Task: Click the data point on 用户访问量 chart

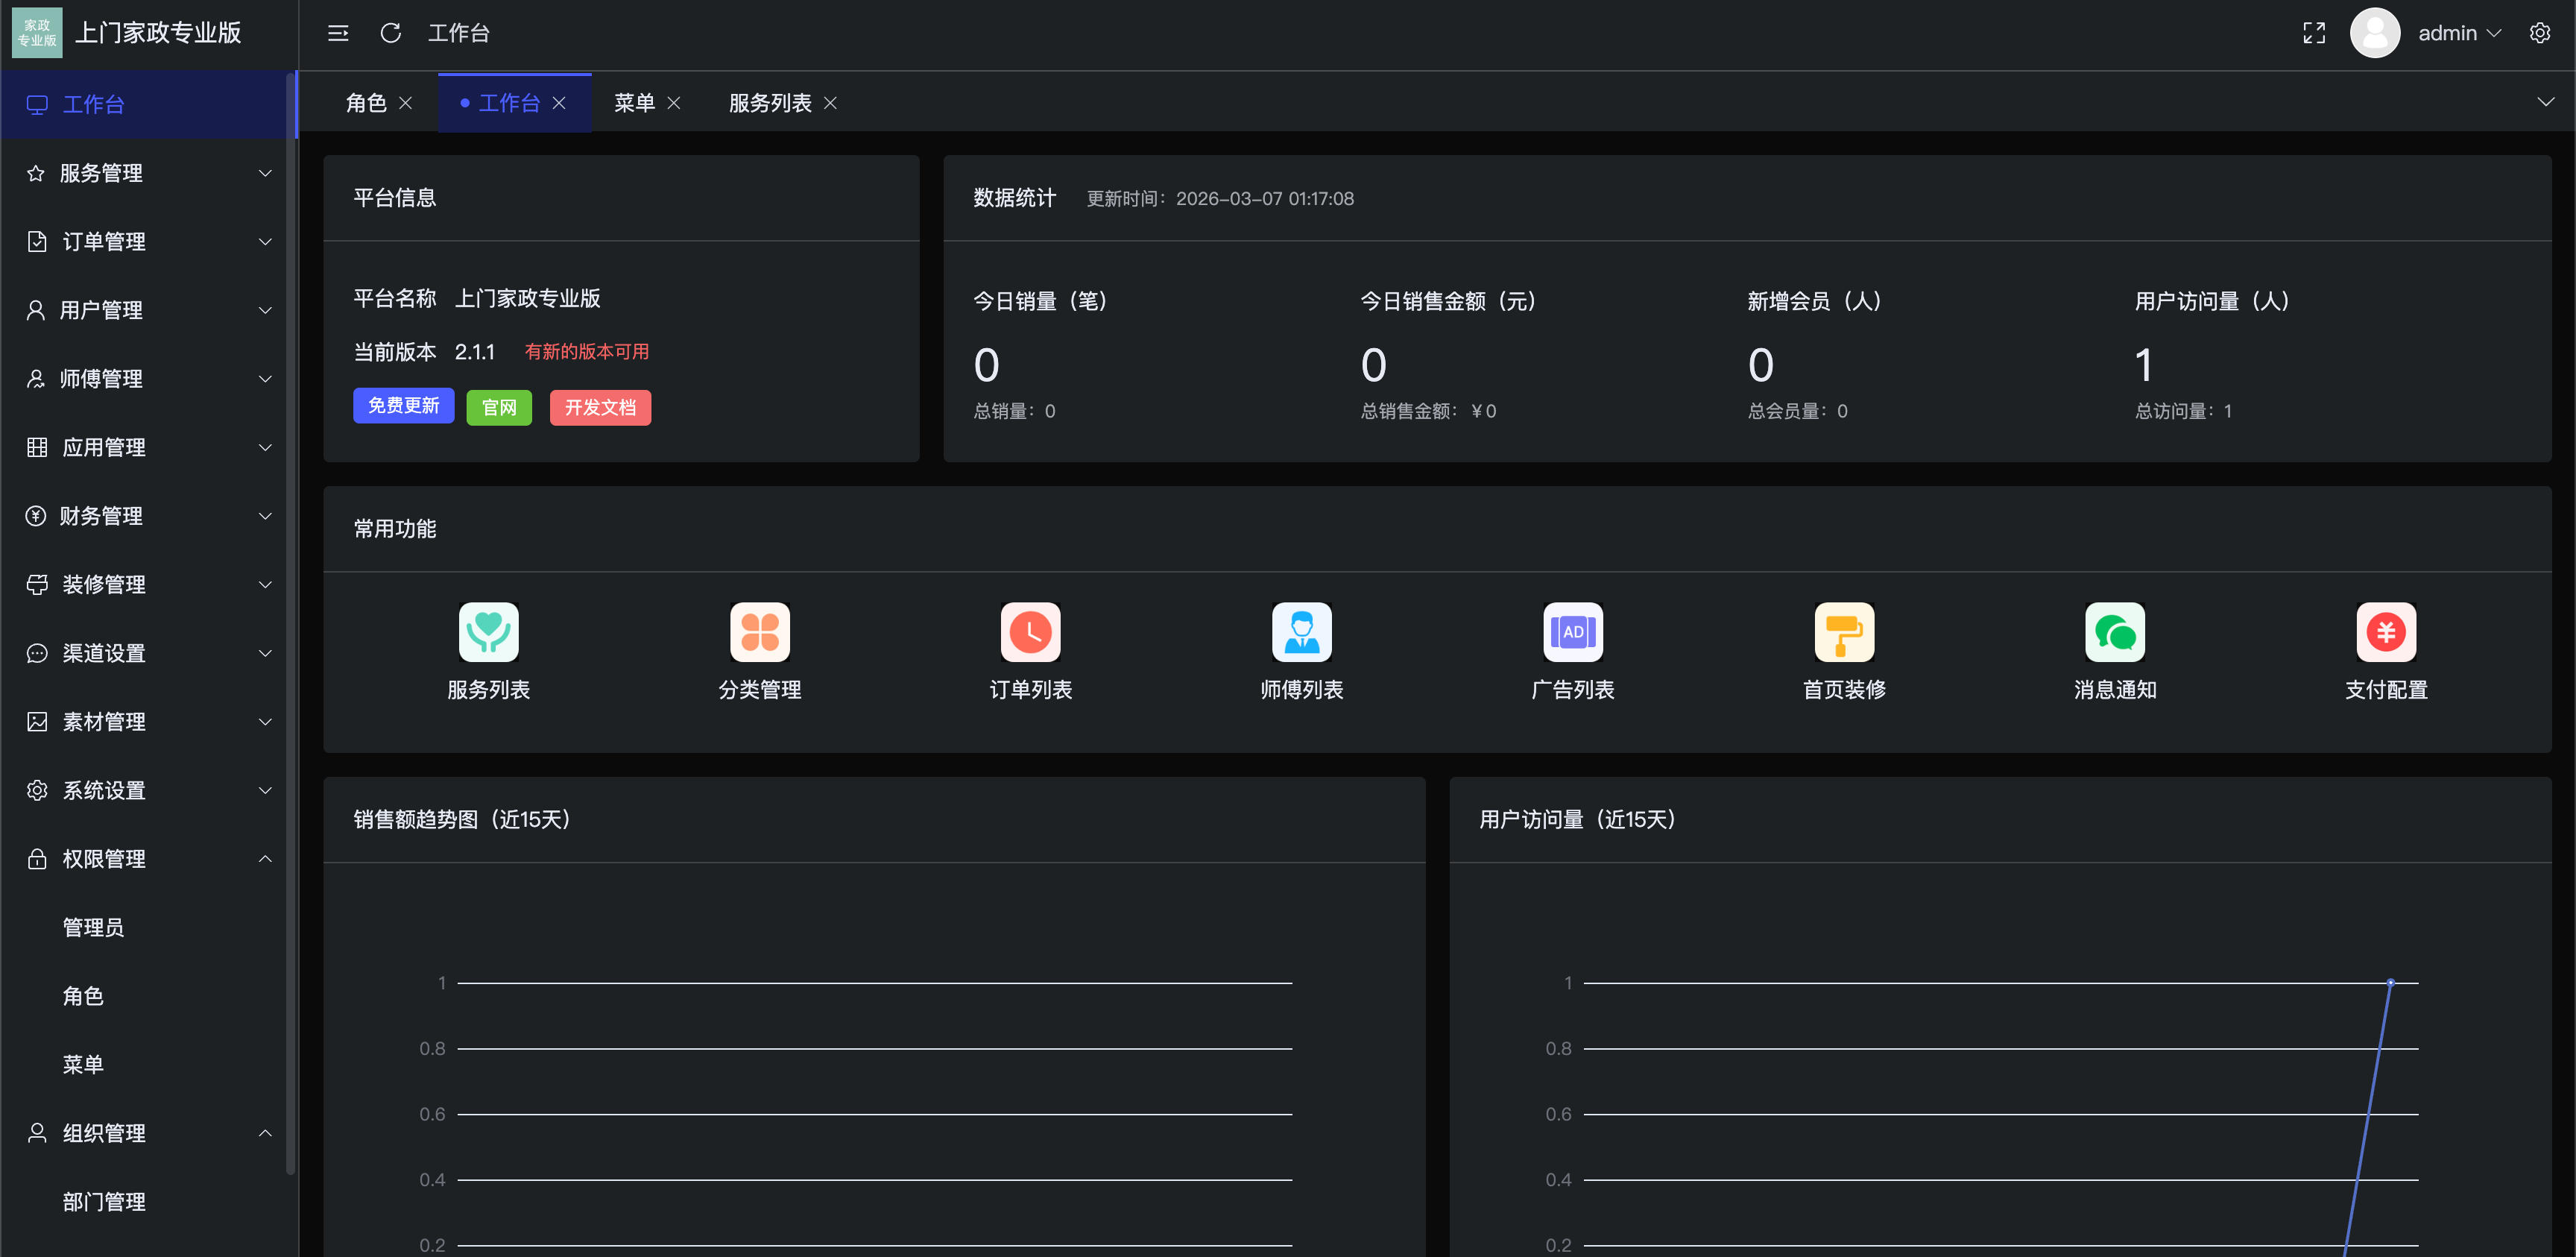Action: (2390, 982)
